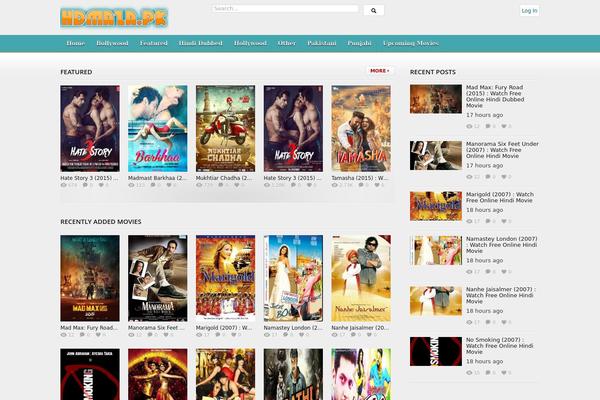Click comment icon under No Smoking recent post
The image size is (600, 400).
(x=488, y=373)
